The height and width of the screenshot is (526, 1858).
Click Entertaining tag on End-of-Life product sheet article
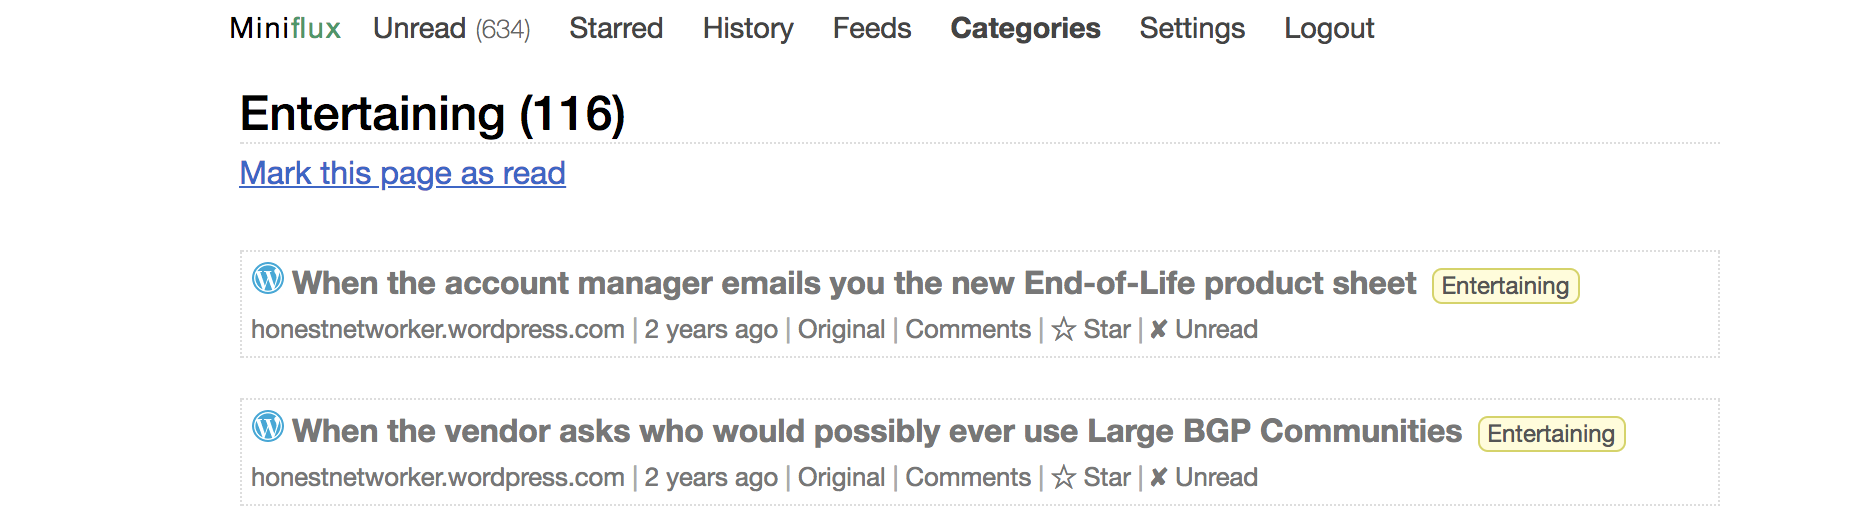(1505, 286)
